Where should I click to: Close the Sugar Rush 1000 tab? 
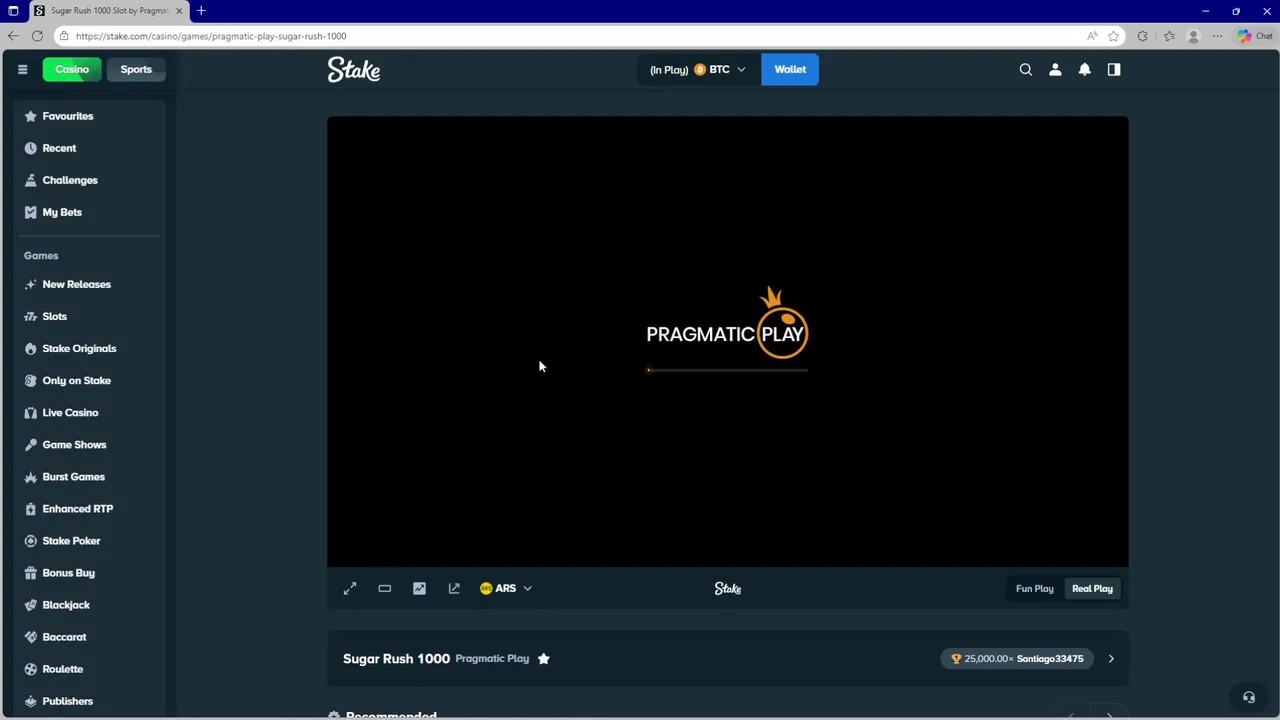(x=179, y=11)
